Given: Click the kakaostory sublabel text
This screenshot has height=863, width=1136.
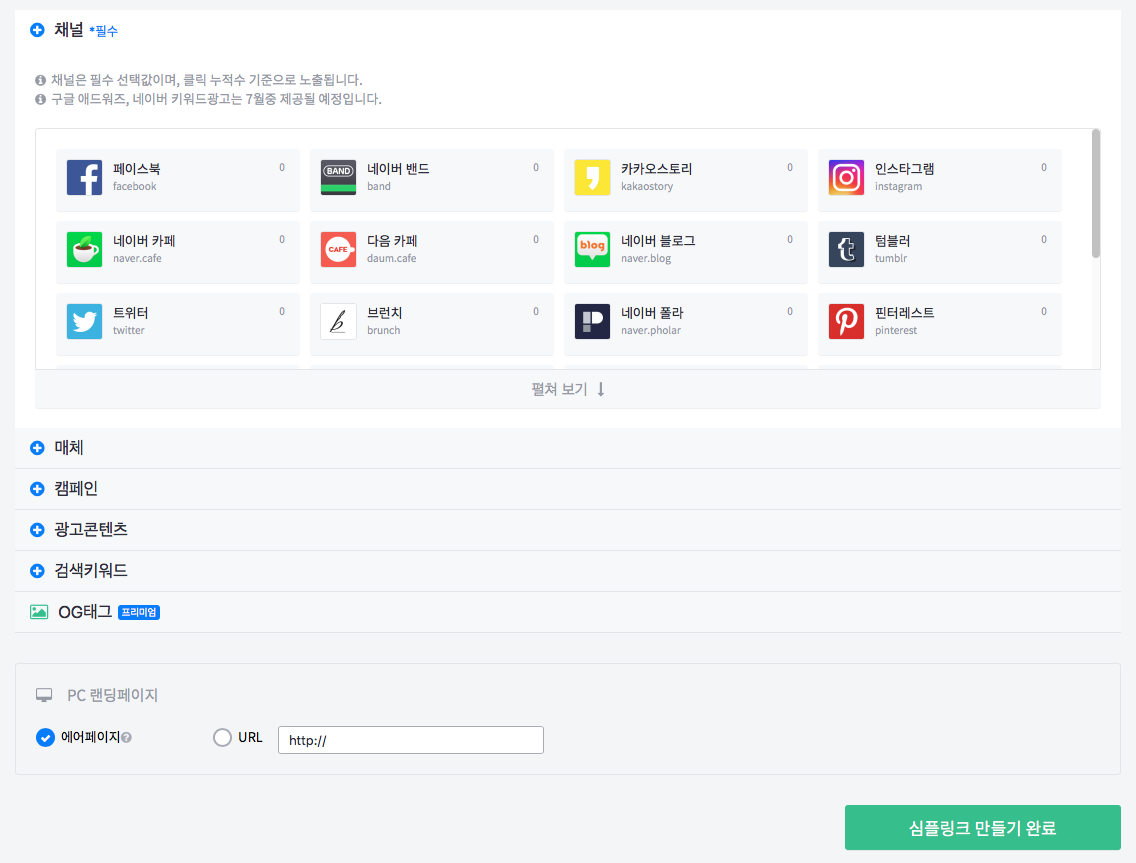Looking at the screenshot, I should click(x=647, y=186).
